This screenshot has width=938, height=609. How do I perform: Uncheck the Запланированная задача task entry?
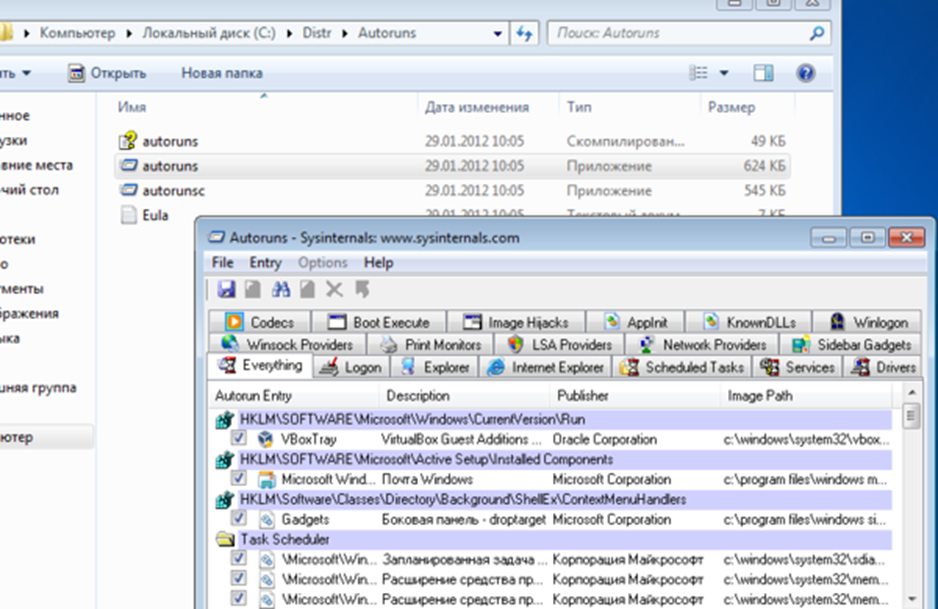tap(238, 559)
